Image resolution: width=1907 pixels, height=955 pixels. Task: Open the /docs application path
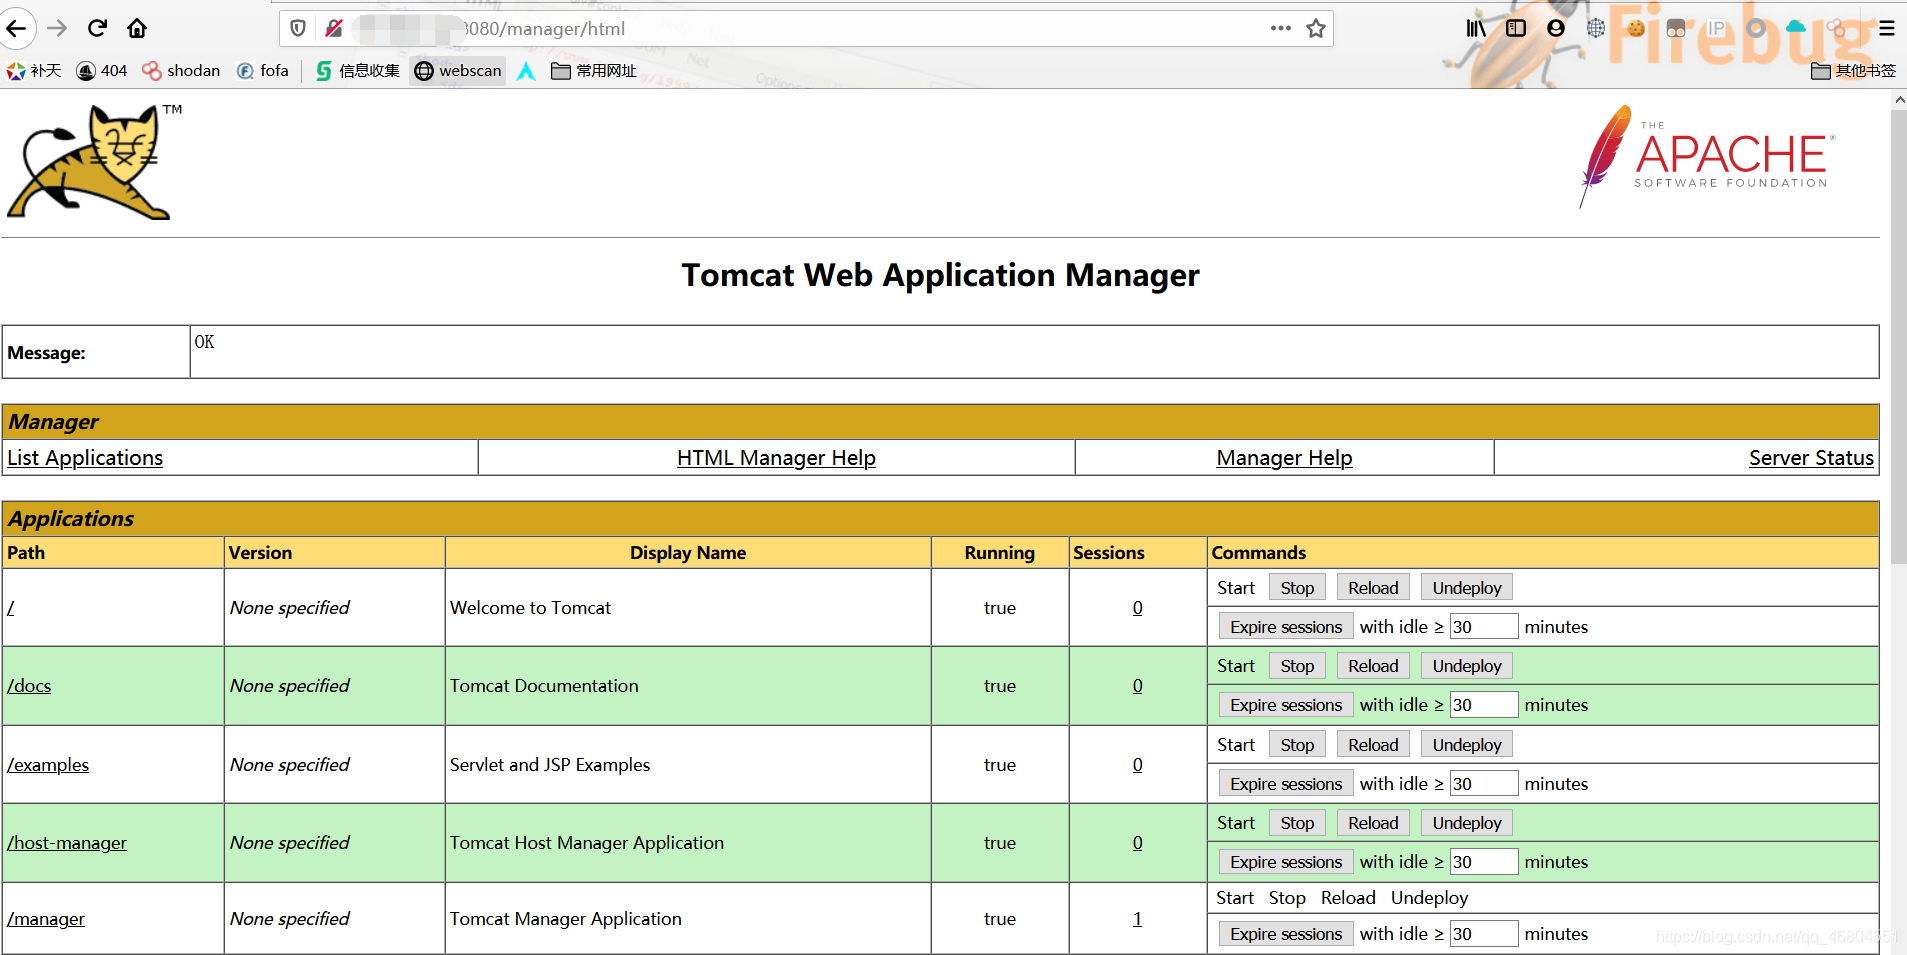(29, 686)
